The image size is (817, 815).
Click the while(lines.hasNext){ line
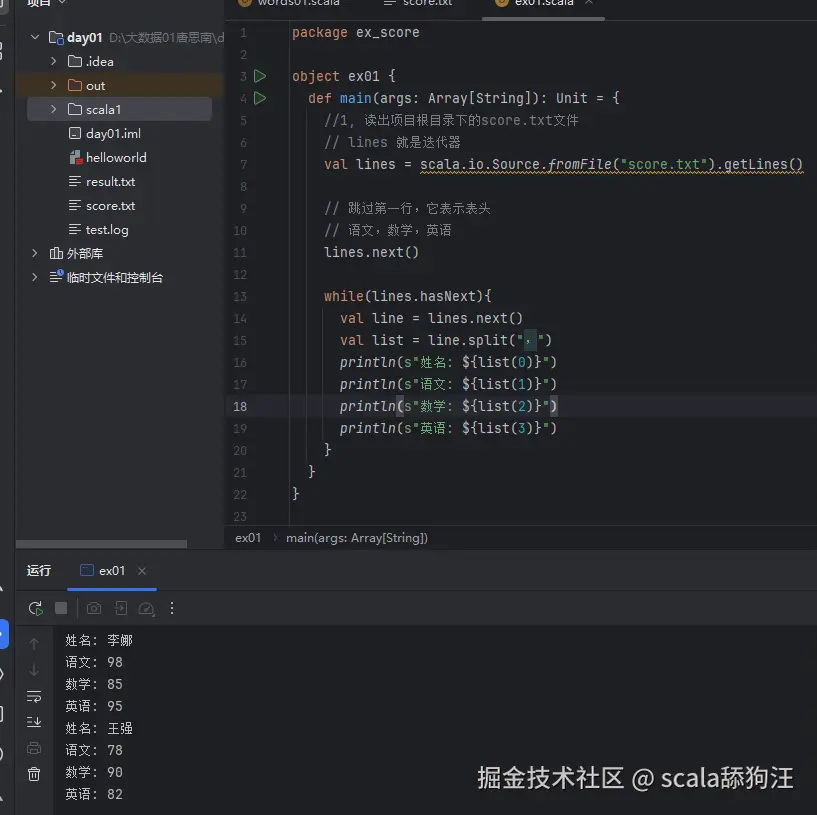(x=407, y=296)
